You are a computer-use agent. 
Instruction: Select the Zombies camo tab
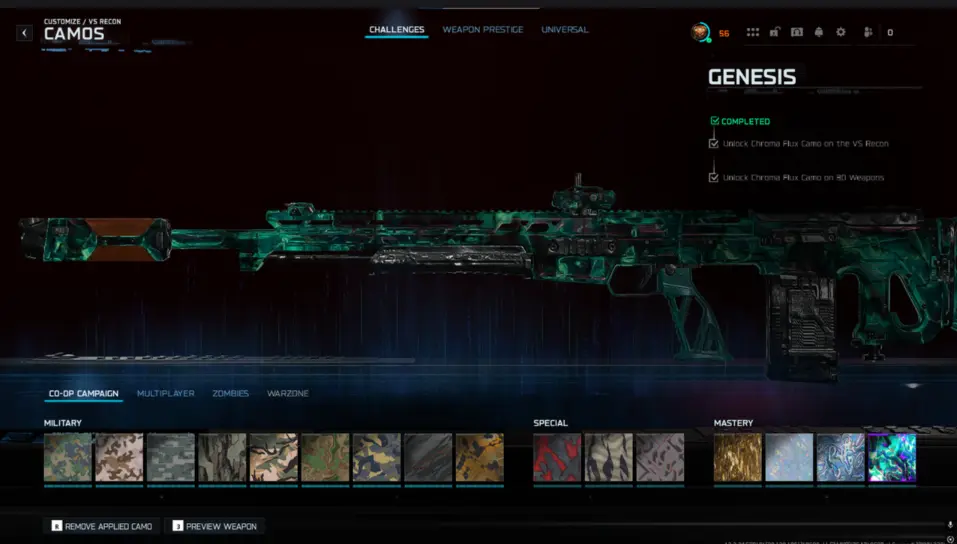click(x=230, y=394)
